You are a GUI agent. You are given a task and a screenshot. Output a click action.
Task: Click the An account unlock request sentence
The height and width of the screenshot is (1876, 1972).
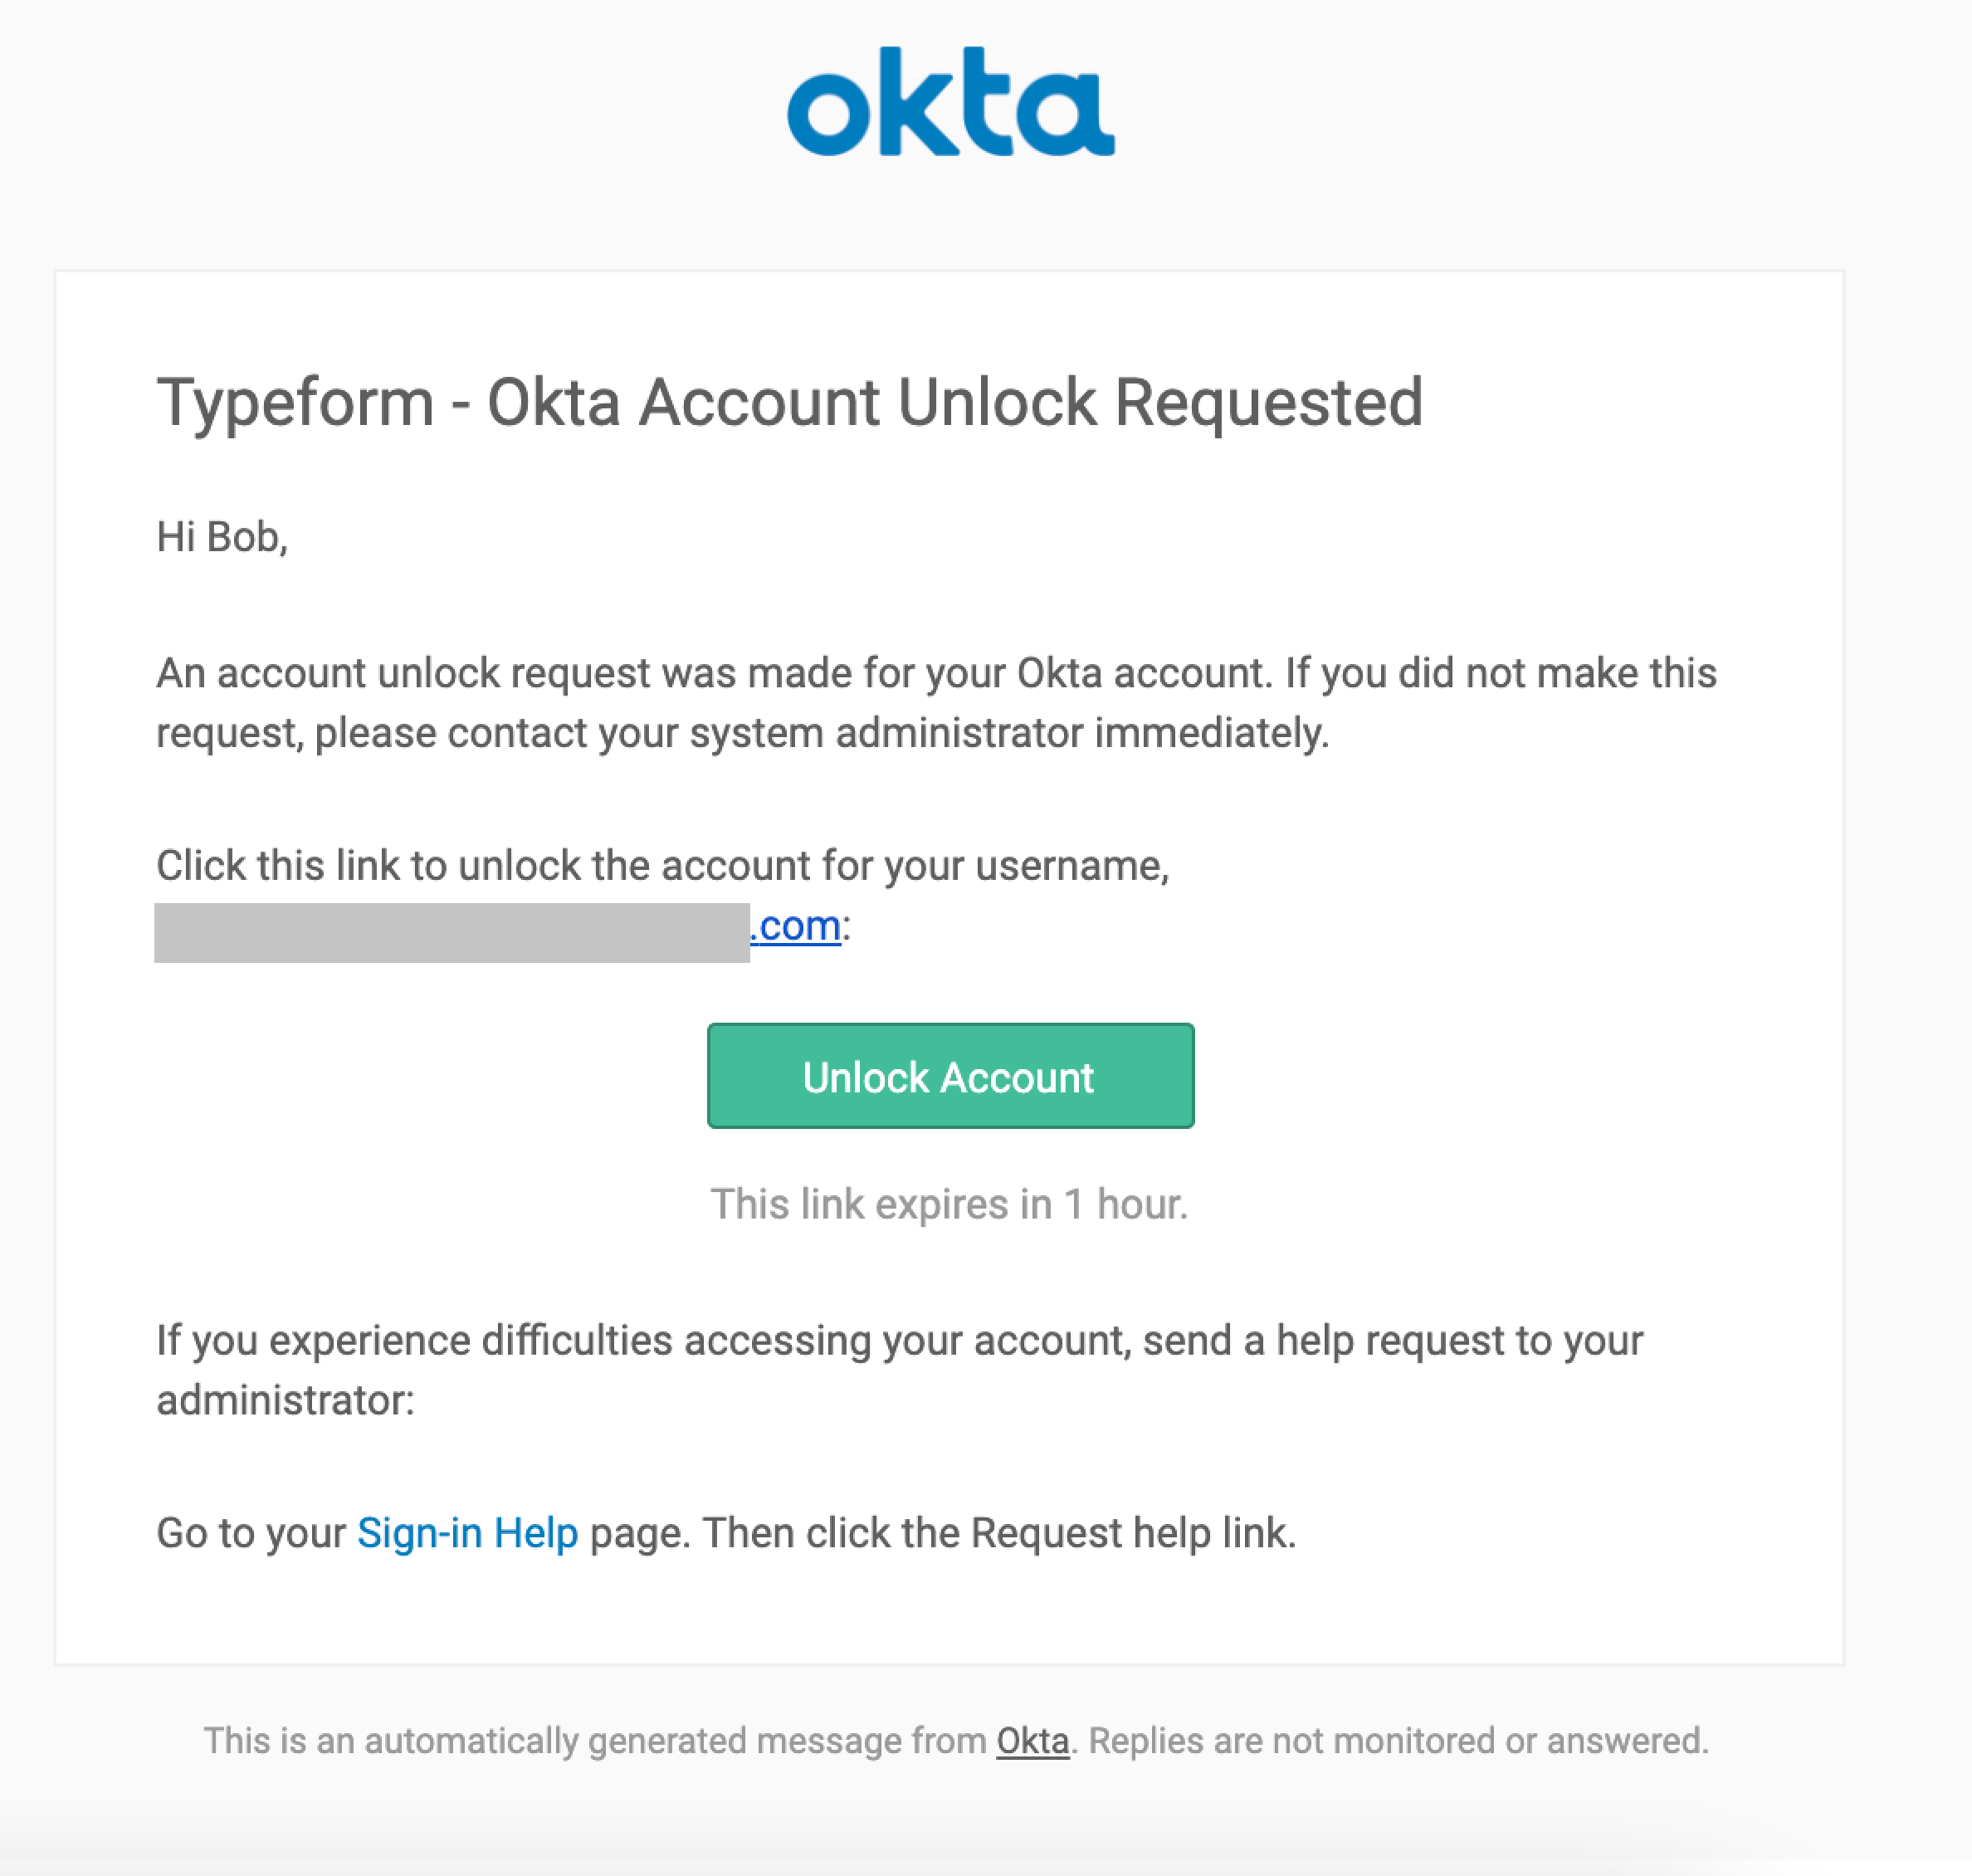[x=936, y=673]
